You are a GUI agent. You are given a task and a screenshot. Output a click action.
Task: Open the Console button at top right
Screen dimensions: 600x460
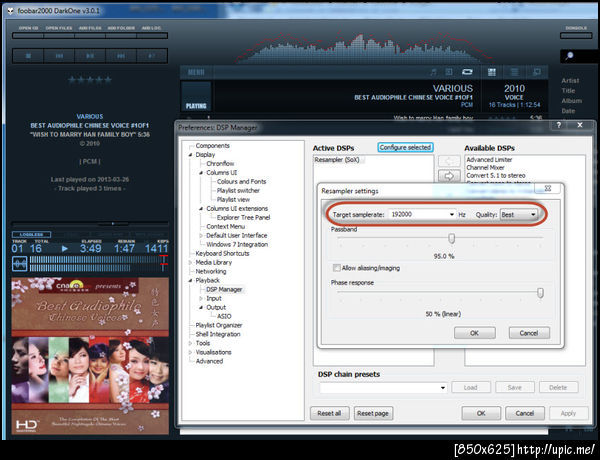click(x=576, y=36)
